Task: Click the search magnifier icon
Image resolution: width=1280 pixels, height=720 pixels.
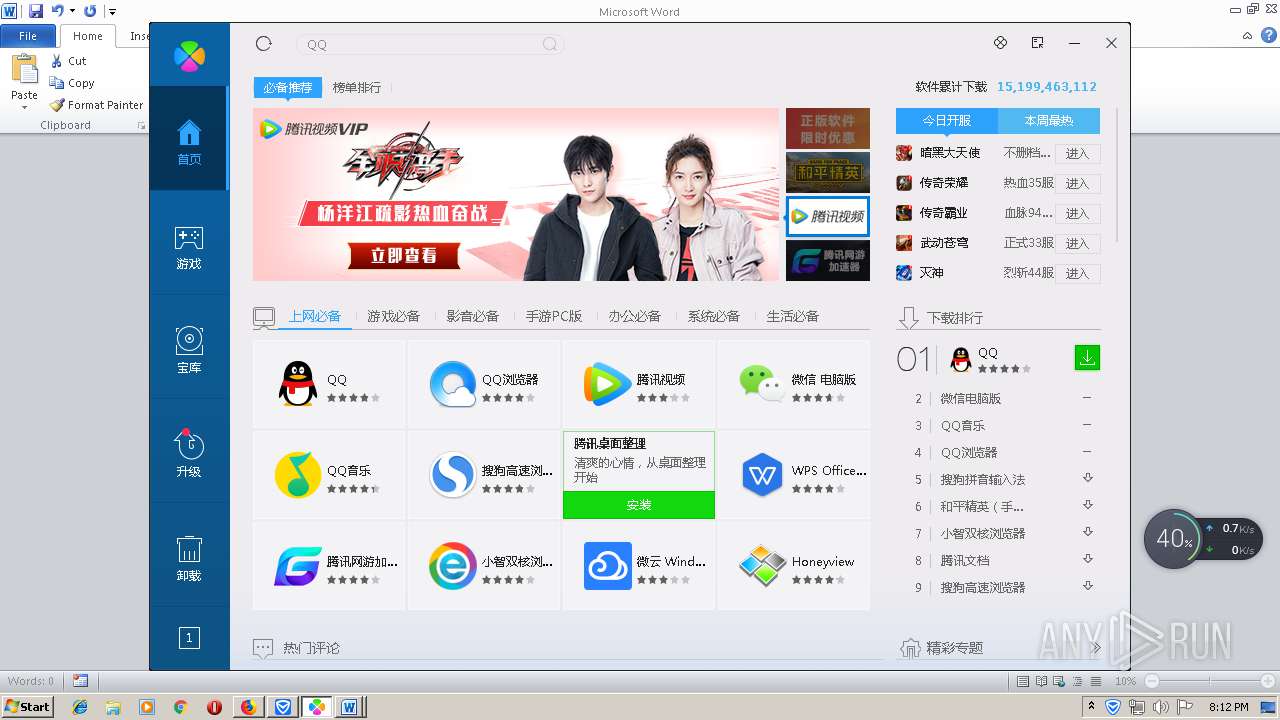Action: (x=550, y=44)
